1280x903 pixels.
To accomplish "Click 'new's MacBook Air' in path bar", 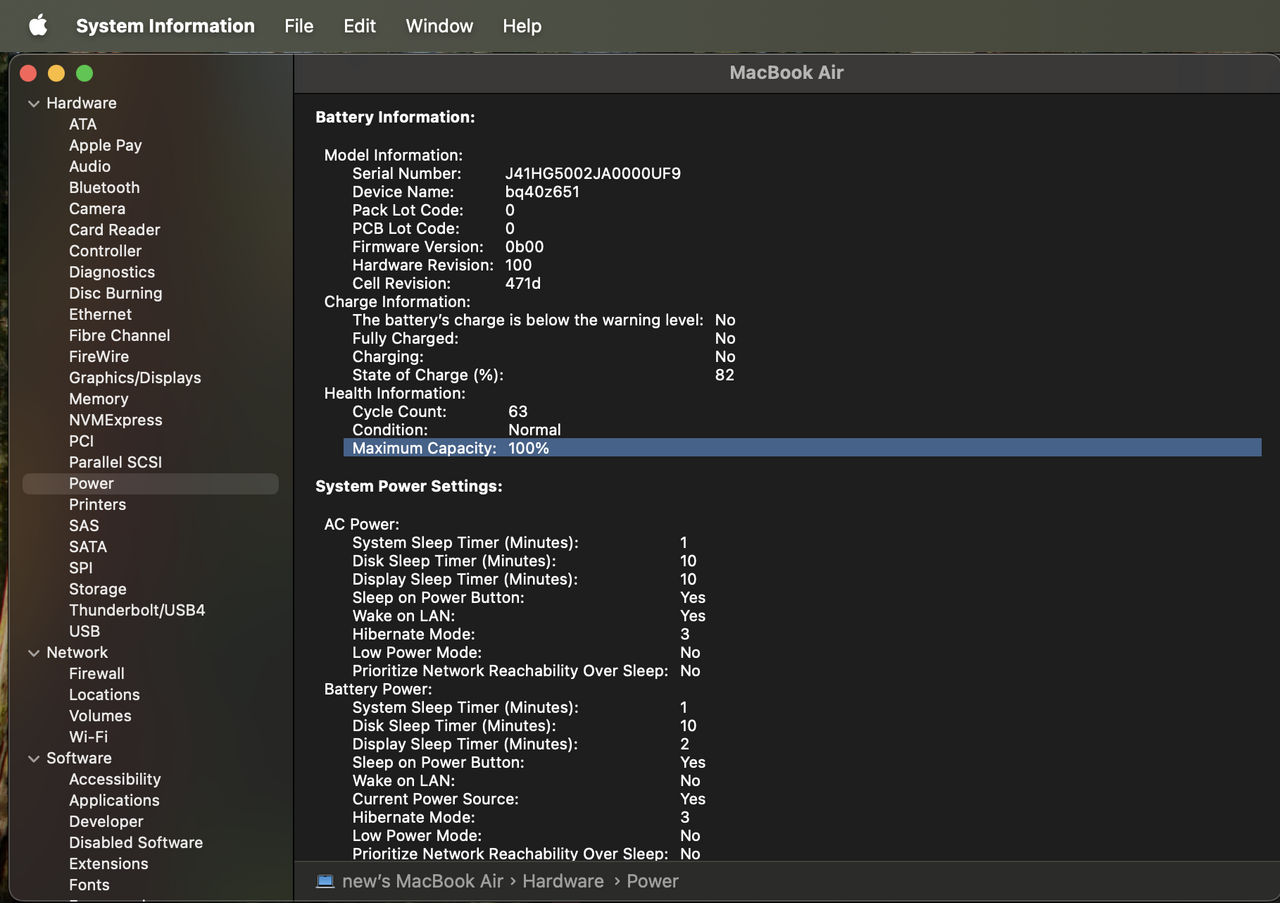I will pos(422,881).
